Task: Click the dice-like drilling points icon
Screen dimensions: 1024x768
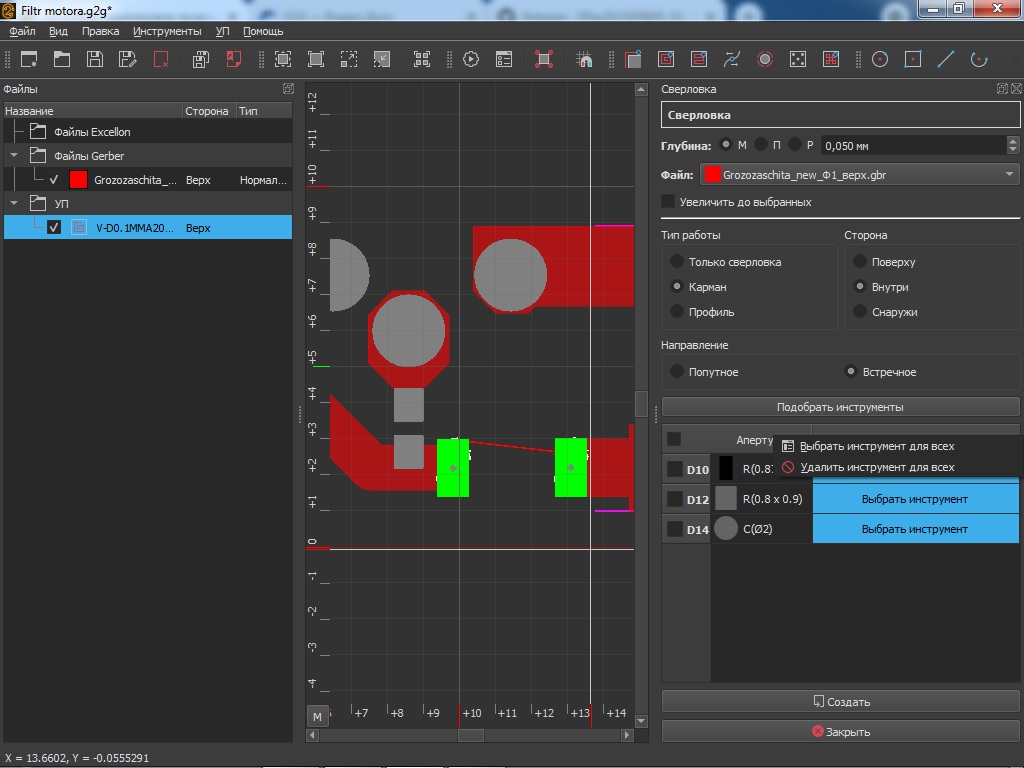Action: point(798,59)
